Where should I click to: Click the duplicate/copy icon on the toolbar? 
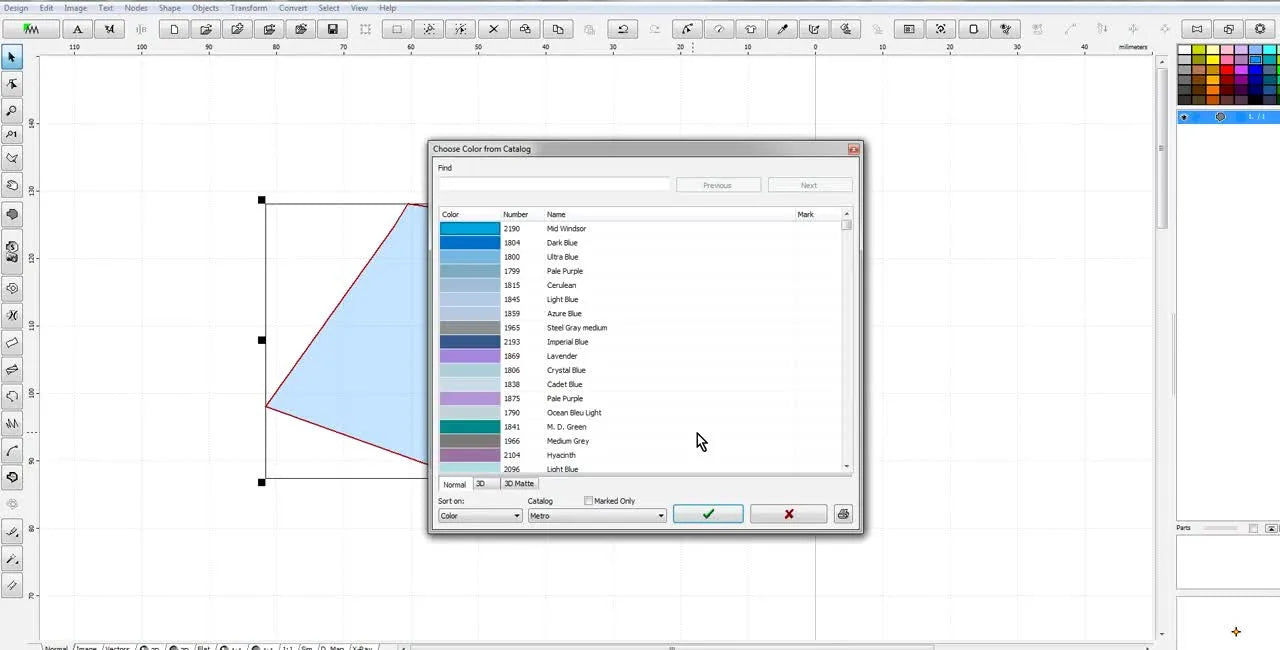click(559, 29)
